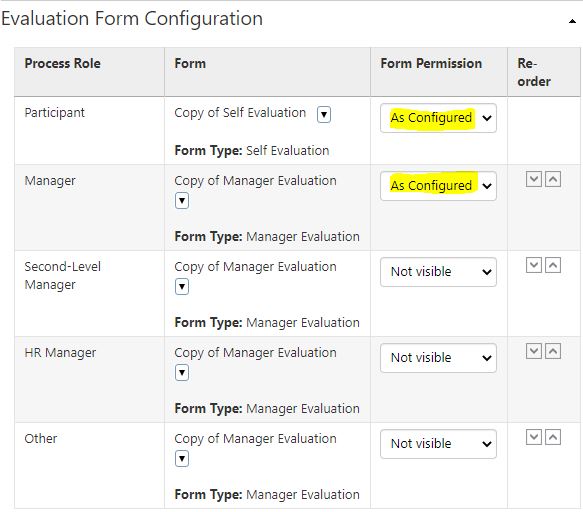Move Second-Level Manager row down
This screenshot has height=512, width=583.
tap(534, 265)
